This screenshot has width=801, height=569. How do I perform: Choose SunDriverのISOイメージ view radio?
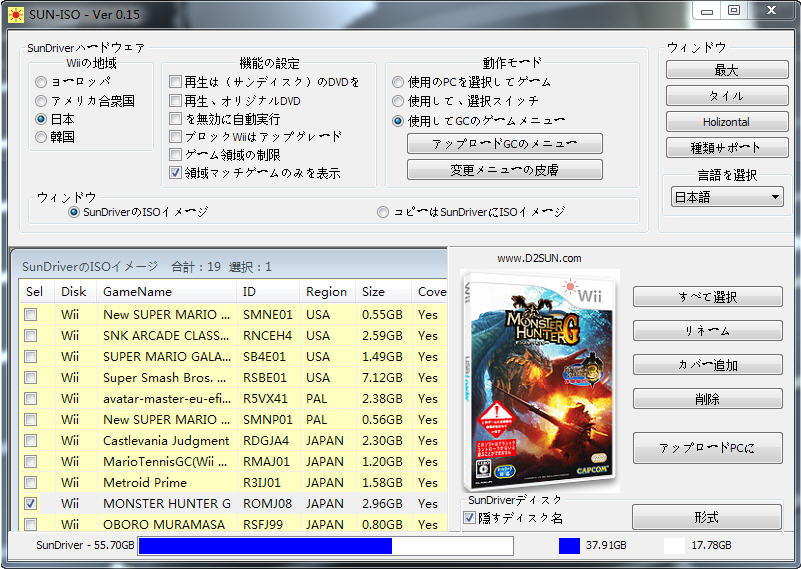(74, 212)
